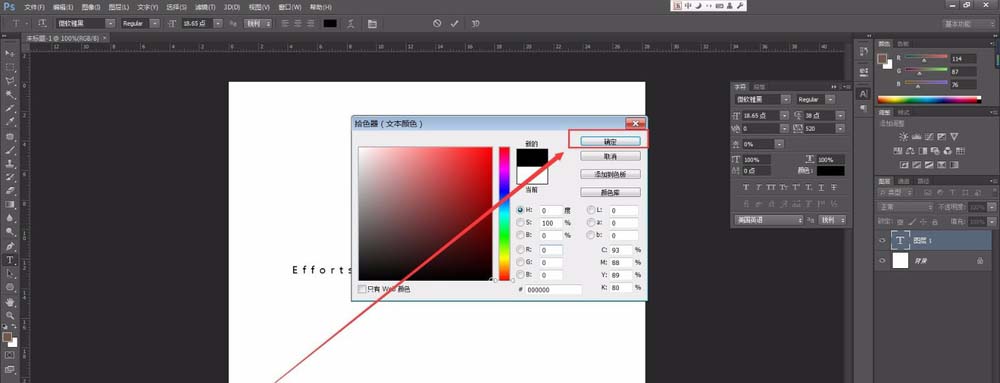Viewport: 1000px width, 383px height.
Task: Select the H hue radio button
Action: (520, 210)
